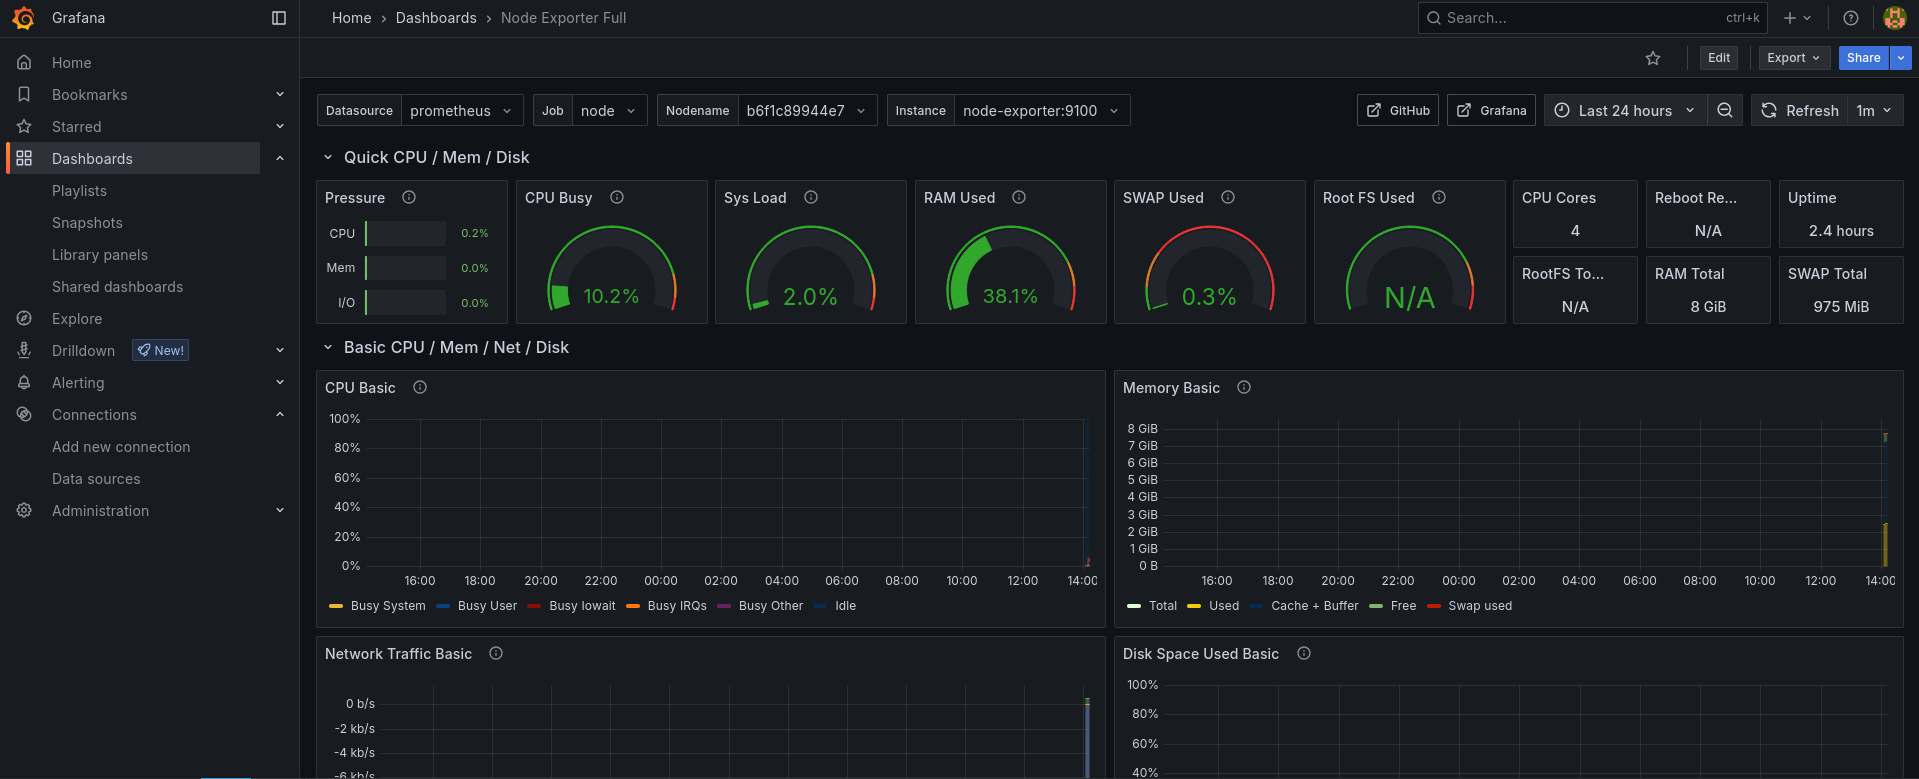The height and width of the screenshot is (779, 1919).
Task: Click the zoom out time range icon
Action: 1725,110
